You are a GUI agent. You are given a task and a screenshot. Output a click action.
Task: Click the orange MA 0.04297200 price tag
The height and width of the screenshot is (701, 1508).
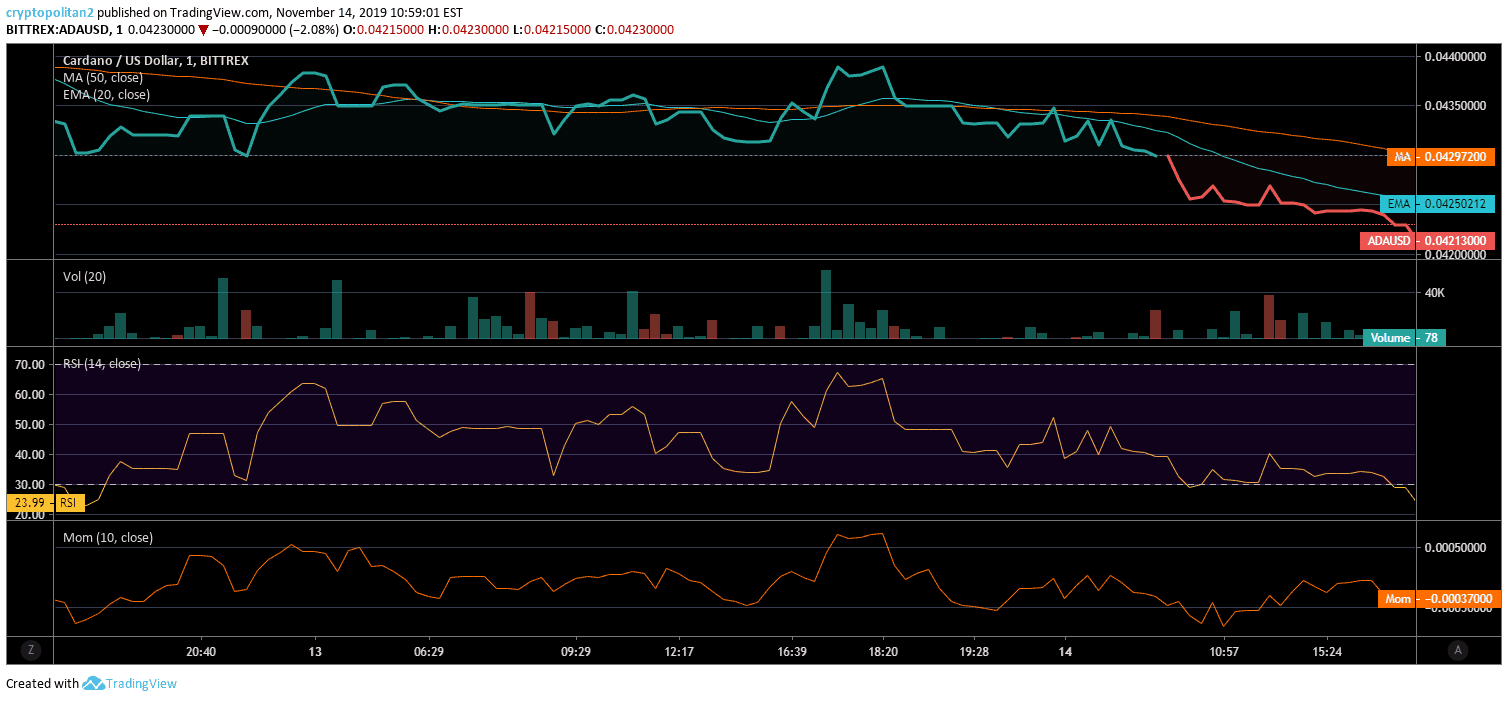(x=1441, y=157)
